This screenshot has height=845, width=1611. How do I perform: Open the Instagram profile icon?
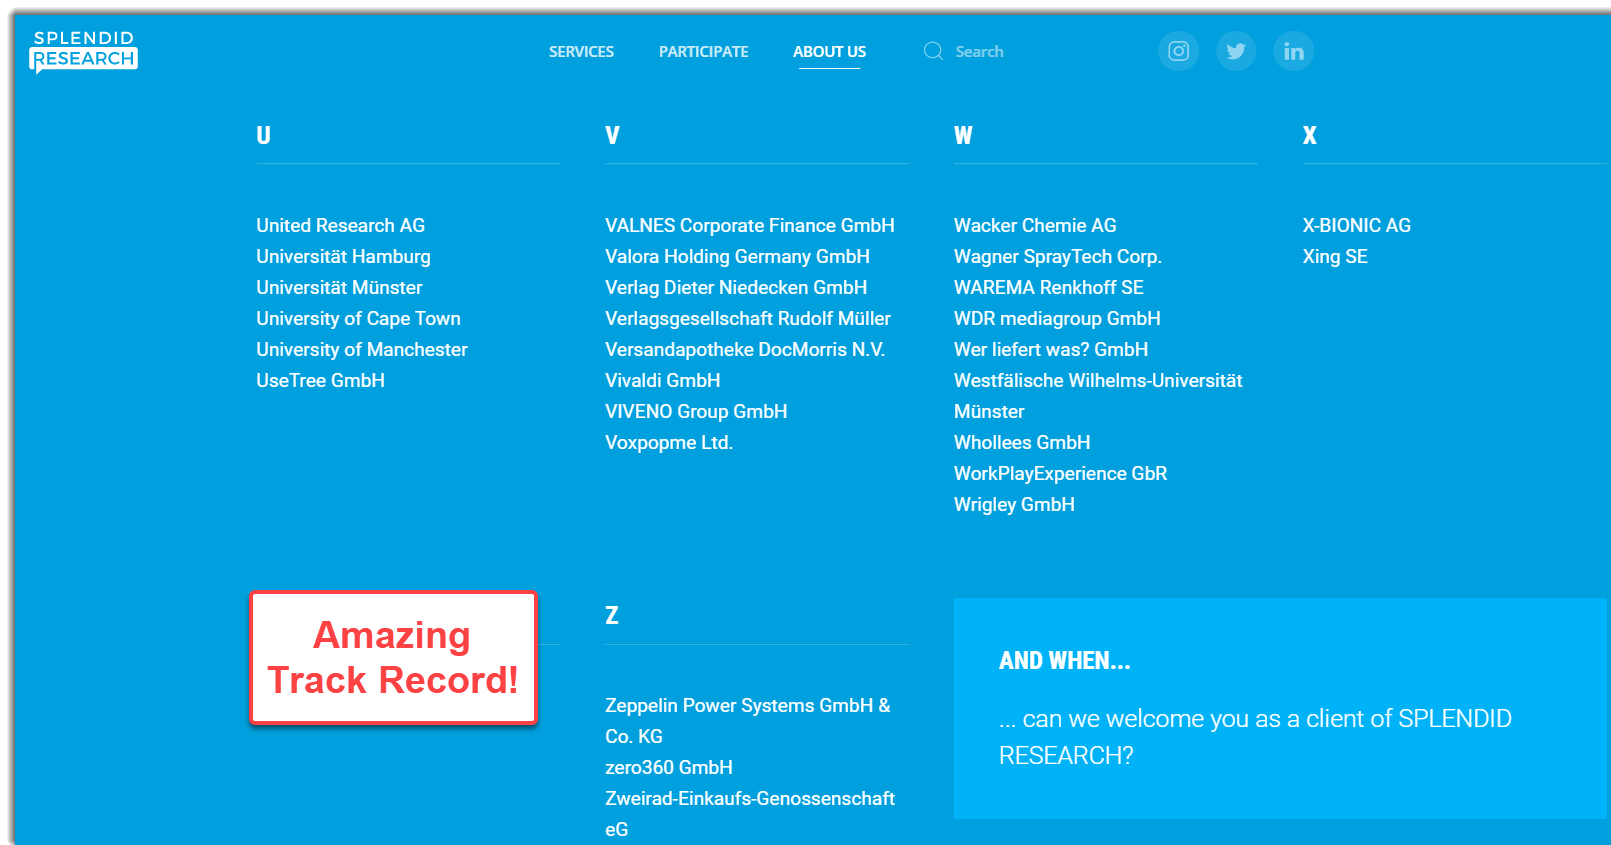1179,51
